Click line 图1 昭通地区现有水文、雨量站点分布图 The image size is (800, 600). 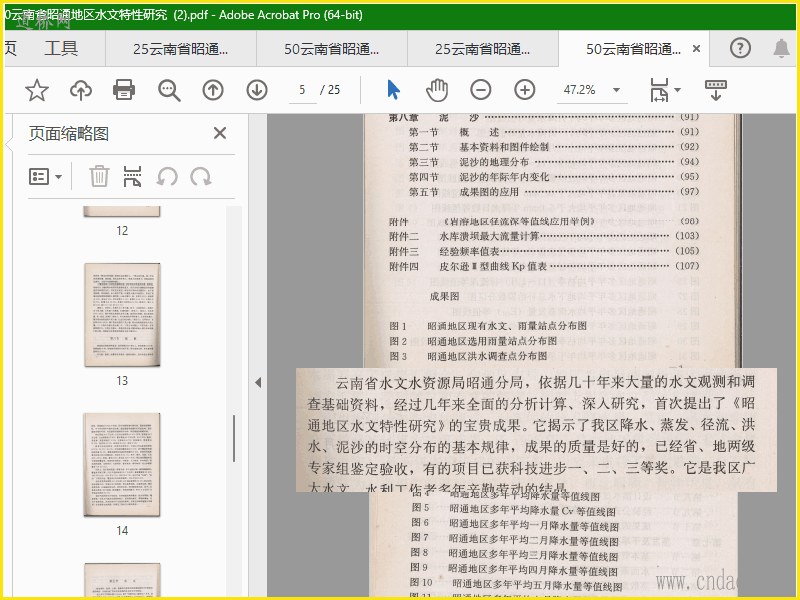tap(488, 326)
